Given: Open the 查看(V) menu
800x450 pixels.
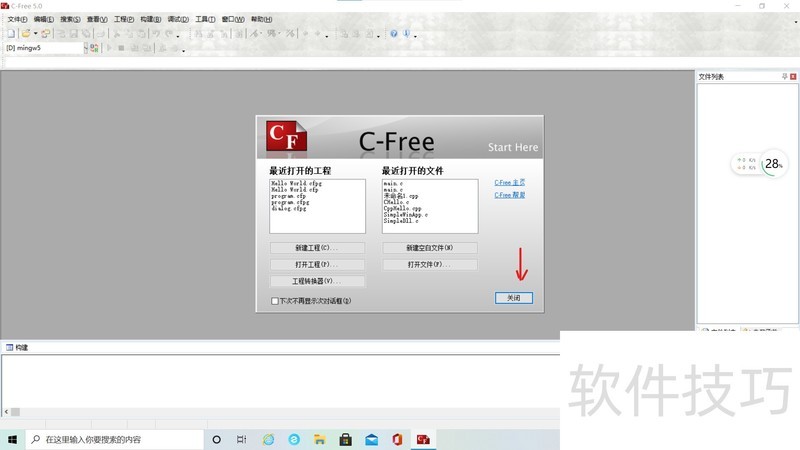Looking at the screenshot, I should point(97,19).
